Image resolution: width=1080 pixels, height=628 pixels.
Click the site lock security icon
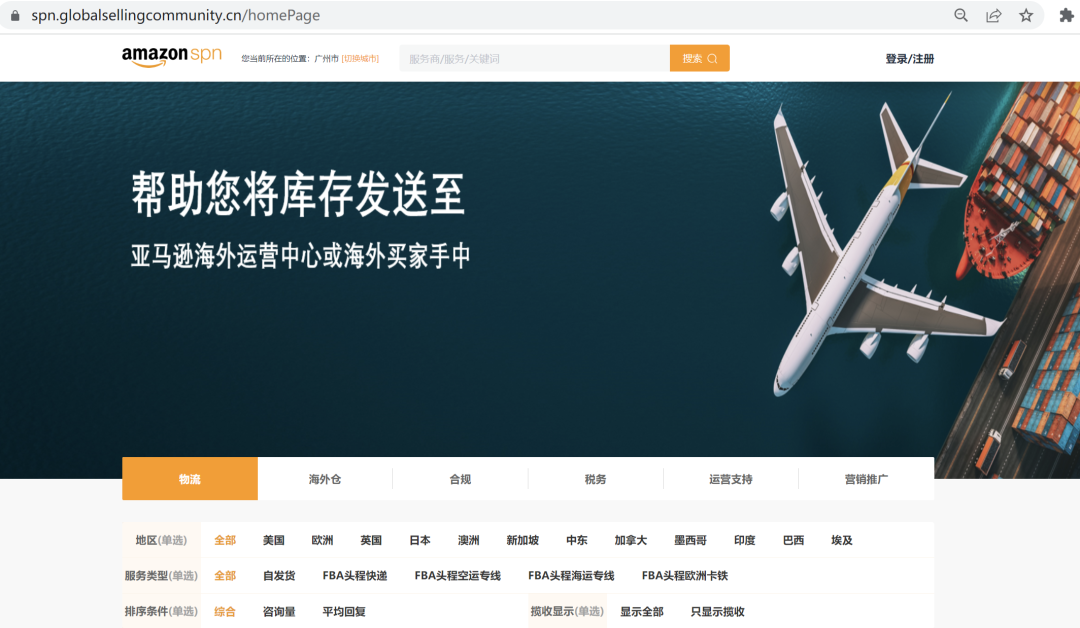pos(14,16)
